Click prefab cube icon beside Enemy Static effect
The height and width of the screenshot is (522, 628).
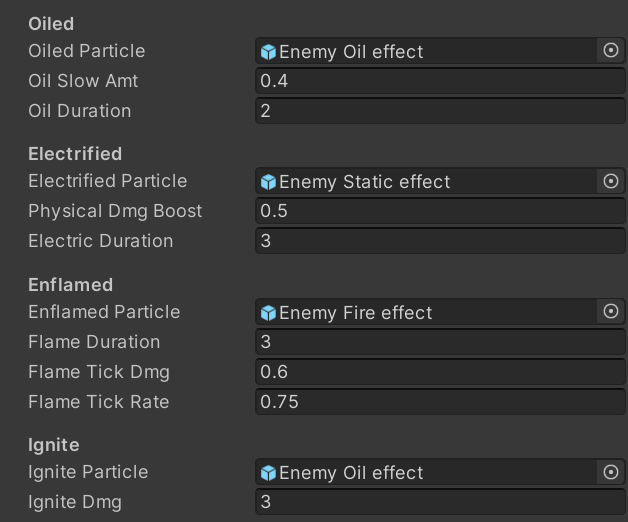[x=268, y=182]
